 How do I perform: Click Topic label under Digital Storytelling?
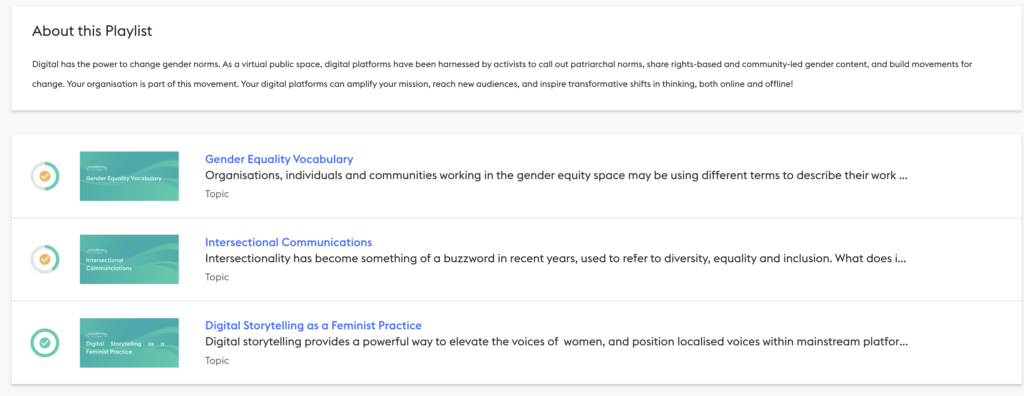(217, 360)
